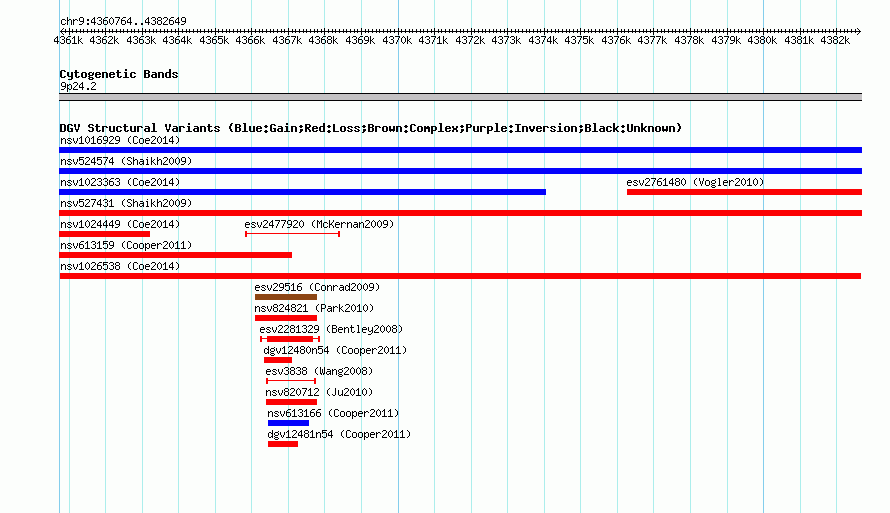The width and height of the screenshot is (890, 513).
Task: Click the 9p24.2 band label
Action: [x=78, y=86]
